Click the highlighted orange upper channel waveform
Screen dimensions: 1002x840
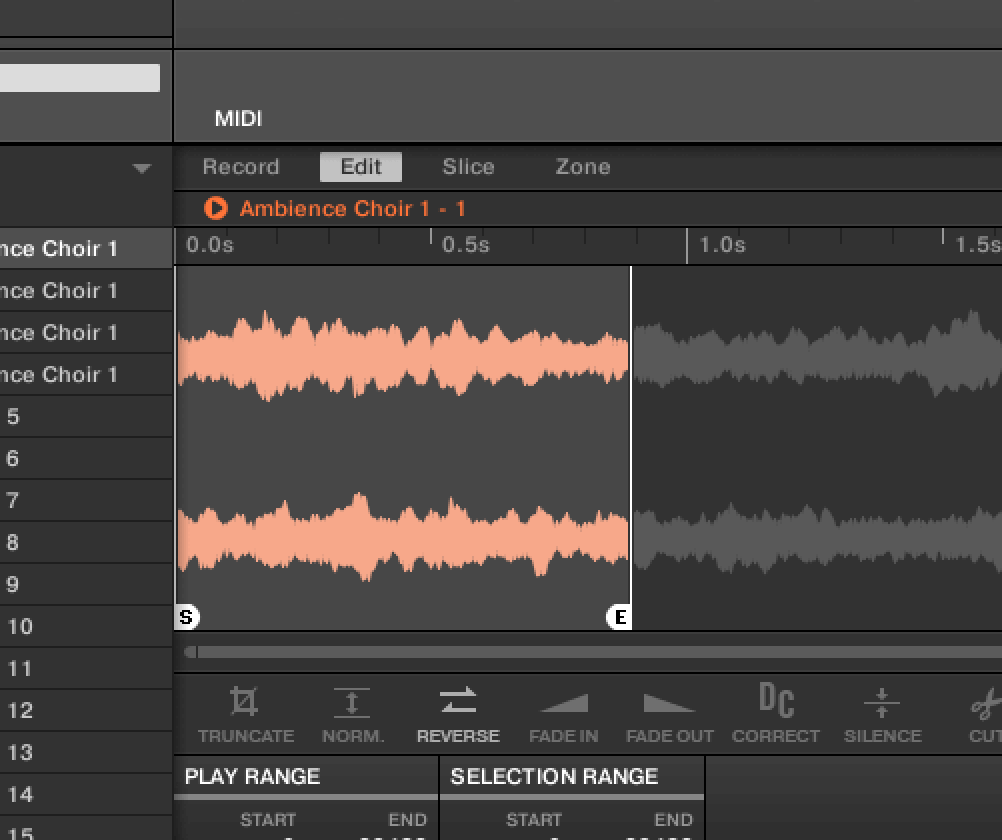403,356
